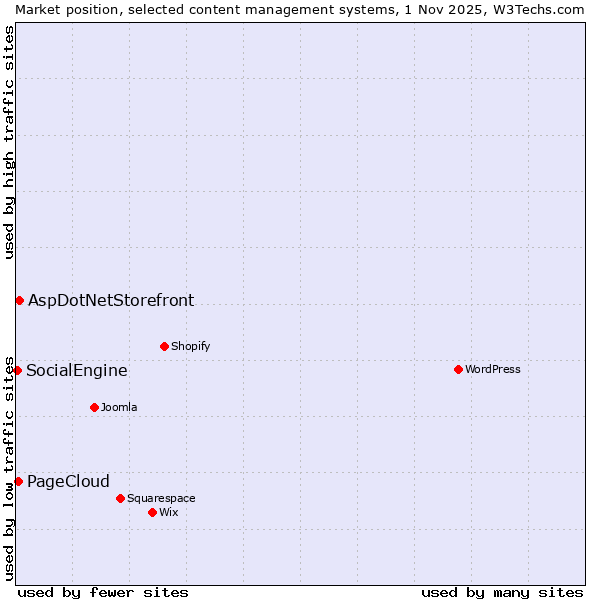
Task: Click the AspDotNetStorefront text label
Action: pyautogui.click(x=111, y=300)
